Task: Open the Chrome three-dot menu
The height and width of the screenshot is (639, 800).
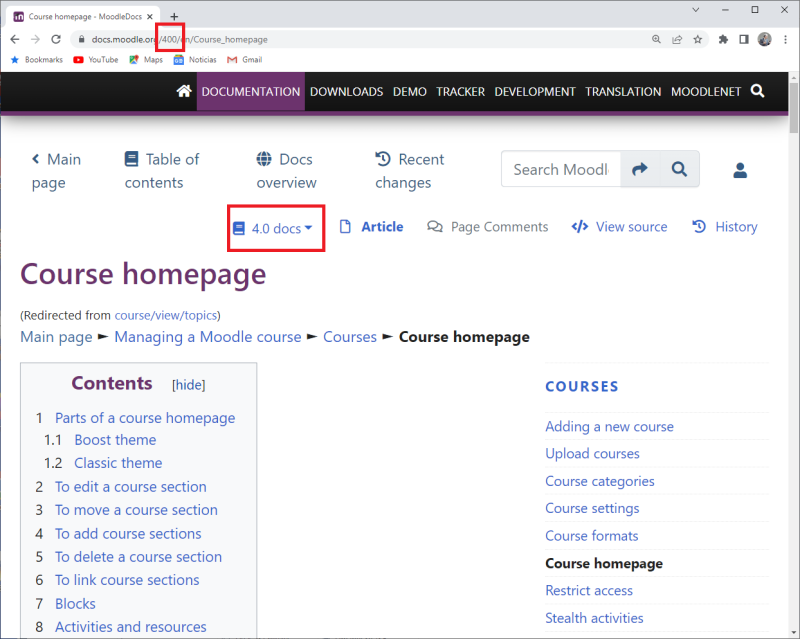Action: click(x=786, y=39)
